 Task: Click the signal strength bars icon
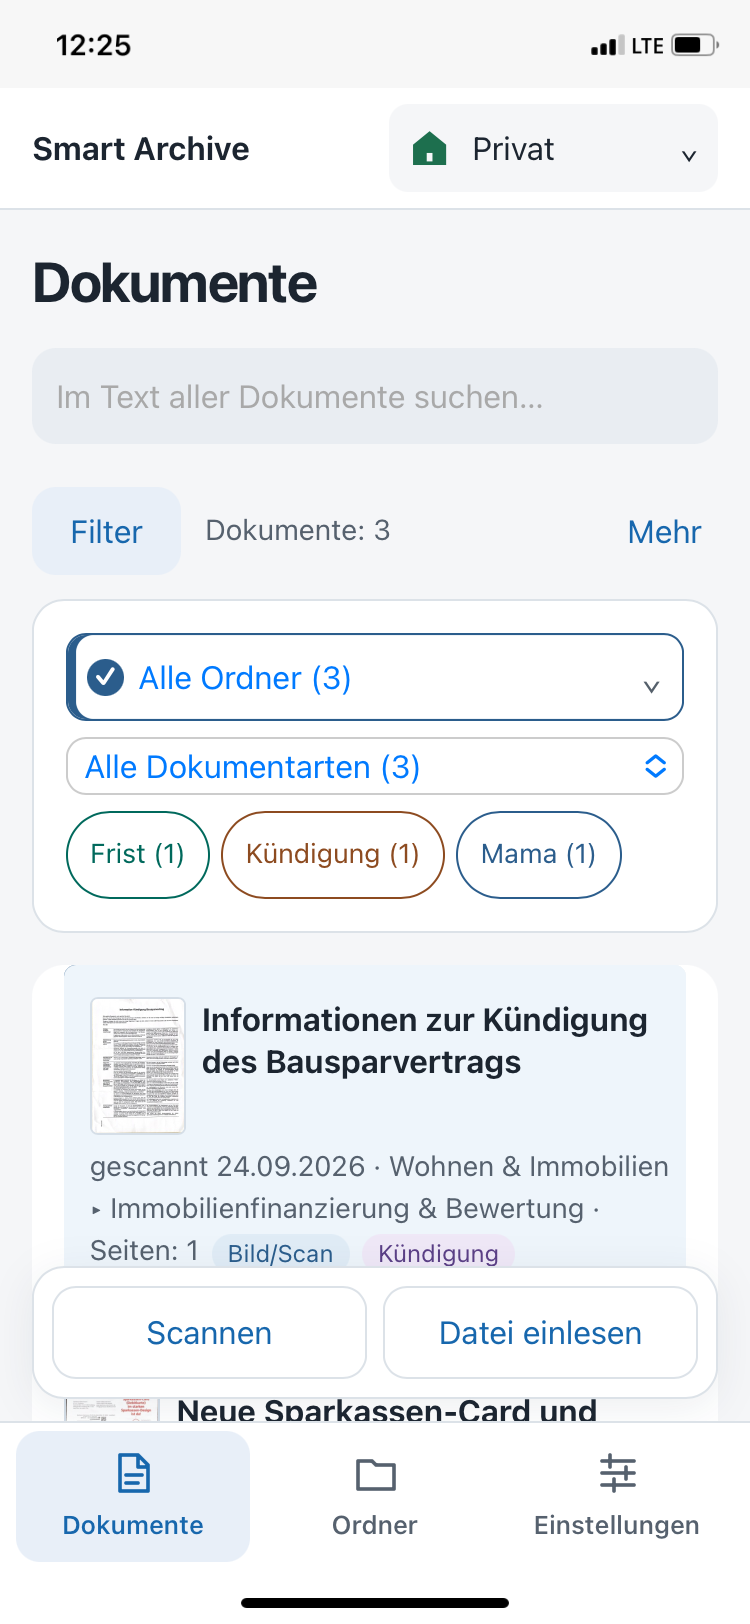click(606, 46)
